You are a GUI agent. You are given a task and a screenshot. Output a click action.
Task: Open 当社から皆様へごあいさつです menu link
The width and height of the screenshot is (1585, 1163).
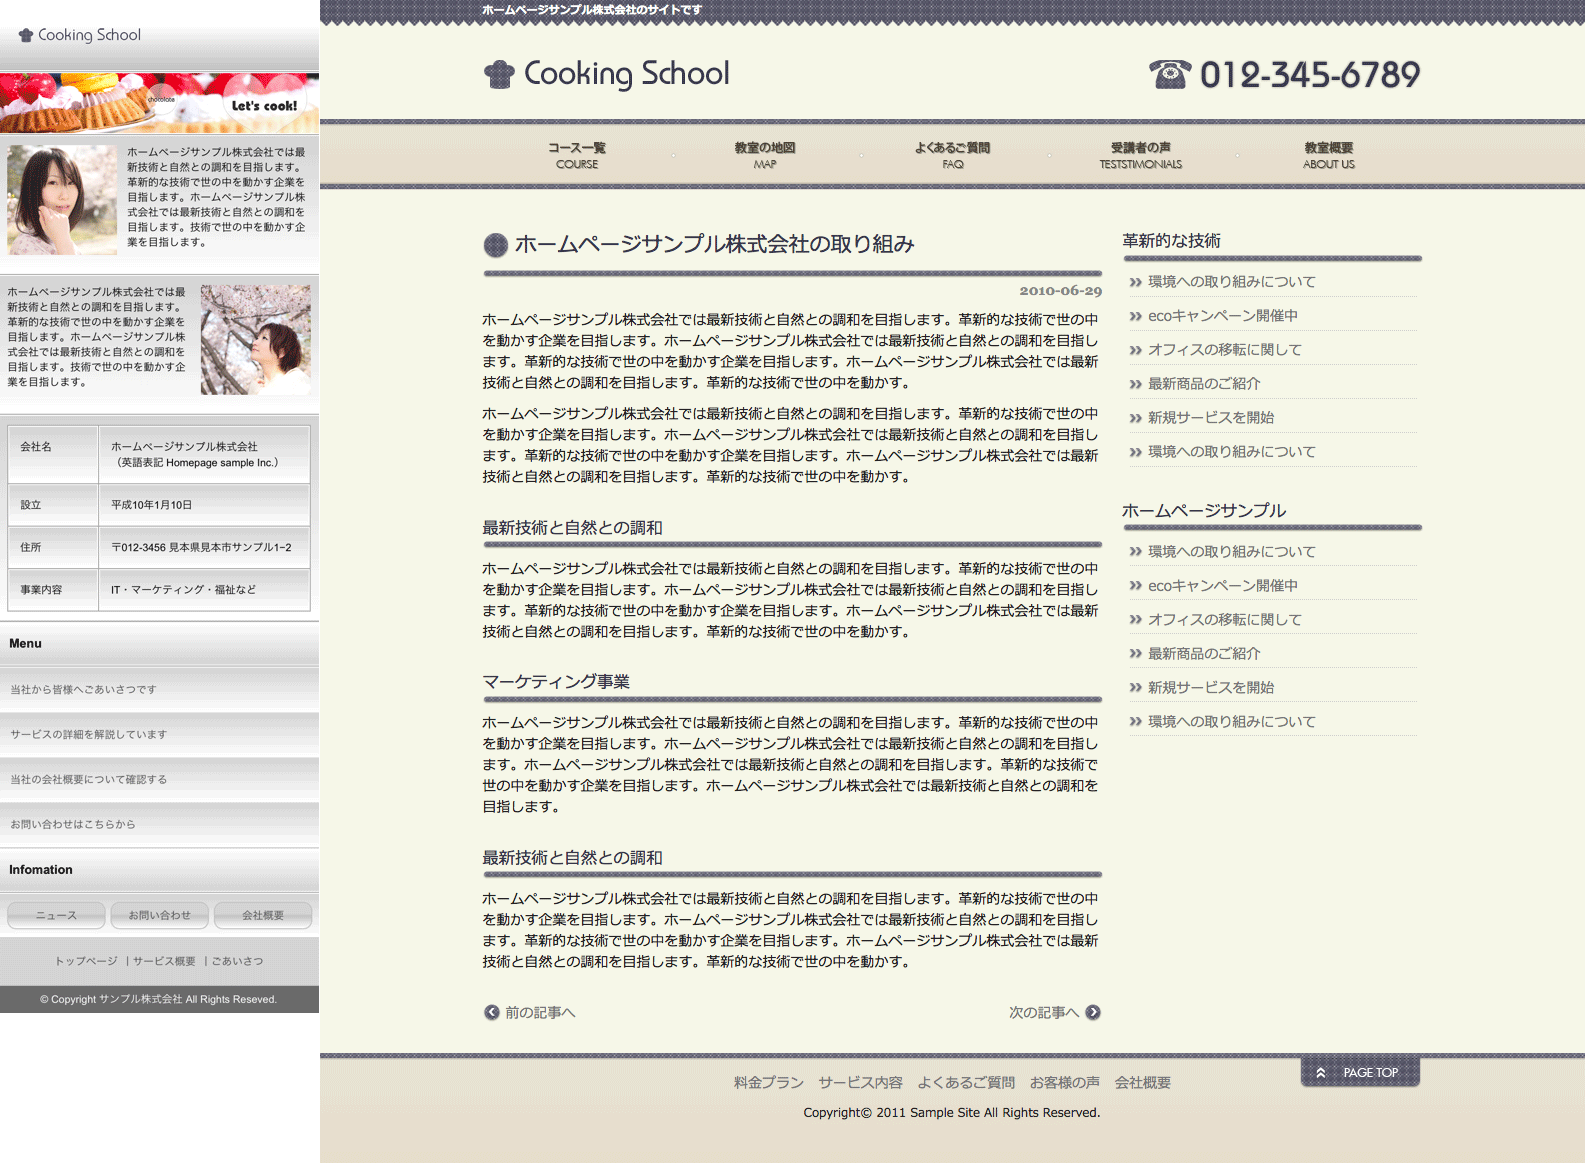[x=84, y=689]
